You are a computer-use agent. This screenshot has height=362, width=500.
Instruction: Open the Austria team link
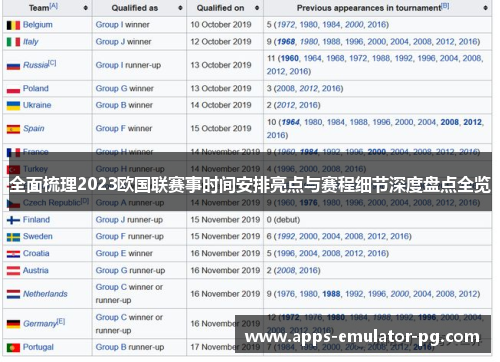pyautogui.click(x=36, y=271)
